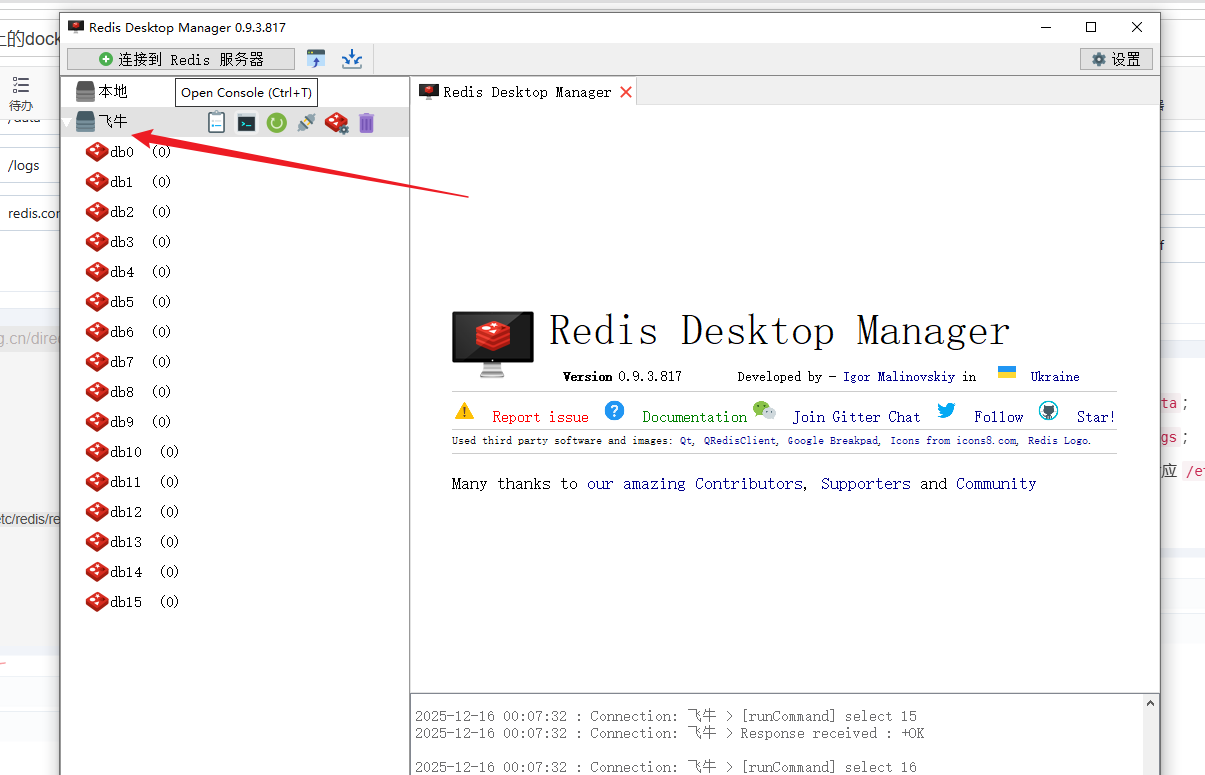Open the Star! link
The height and width of the screenshot is (775, 1205).
(x=1096, y=417)
